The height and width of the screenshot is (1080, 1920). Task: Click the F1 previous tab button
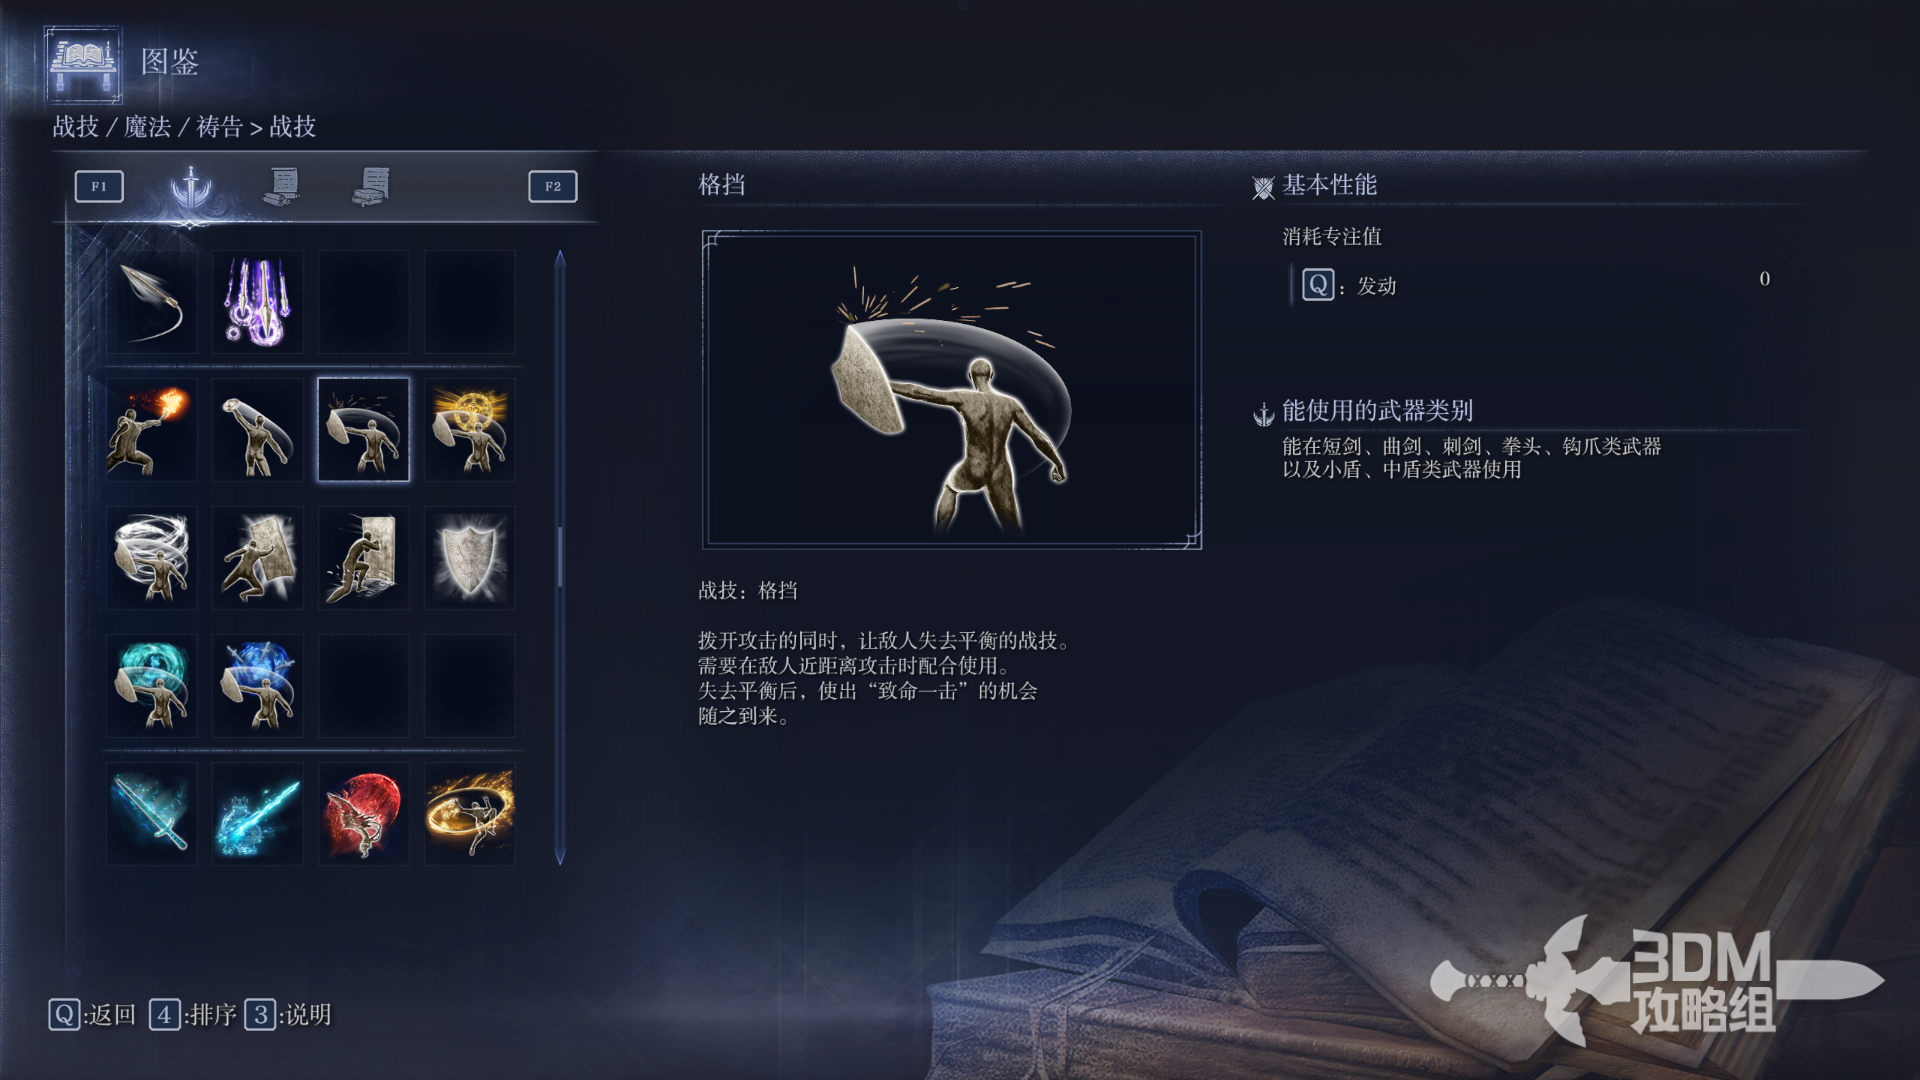99,186
